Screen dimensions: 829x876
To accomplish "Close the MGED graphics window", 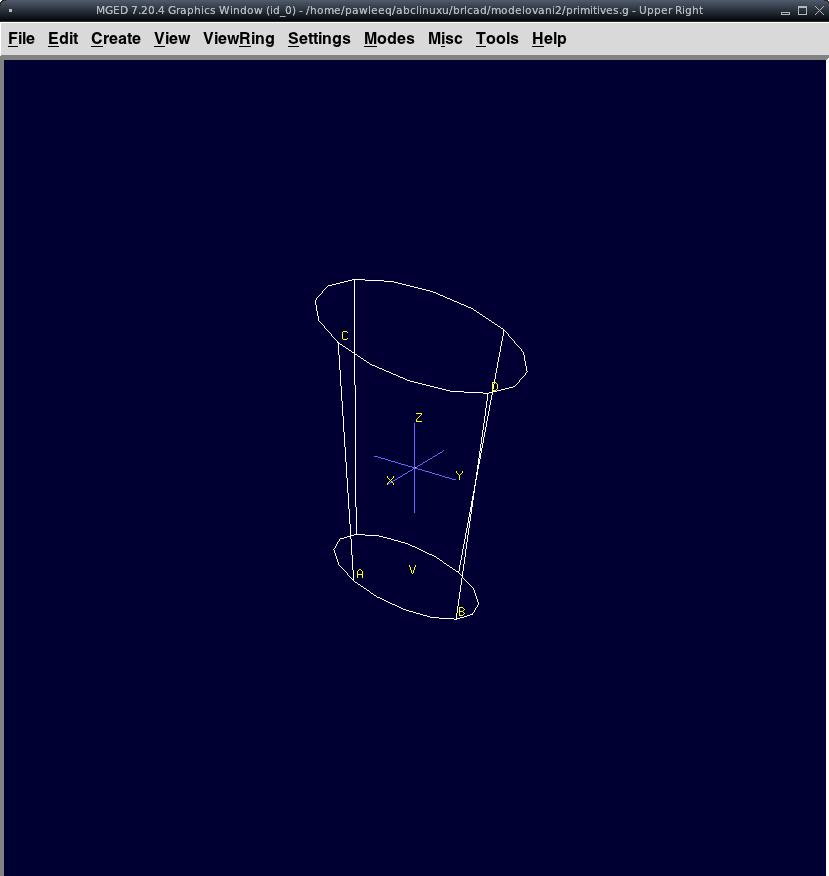I will (819, 10).
